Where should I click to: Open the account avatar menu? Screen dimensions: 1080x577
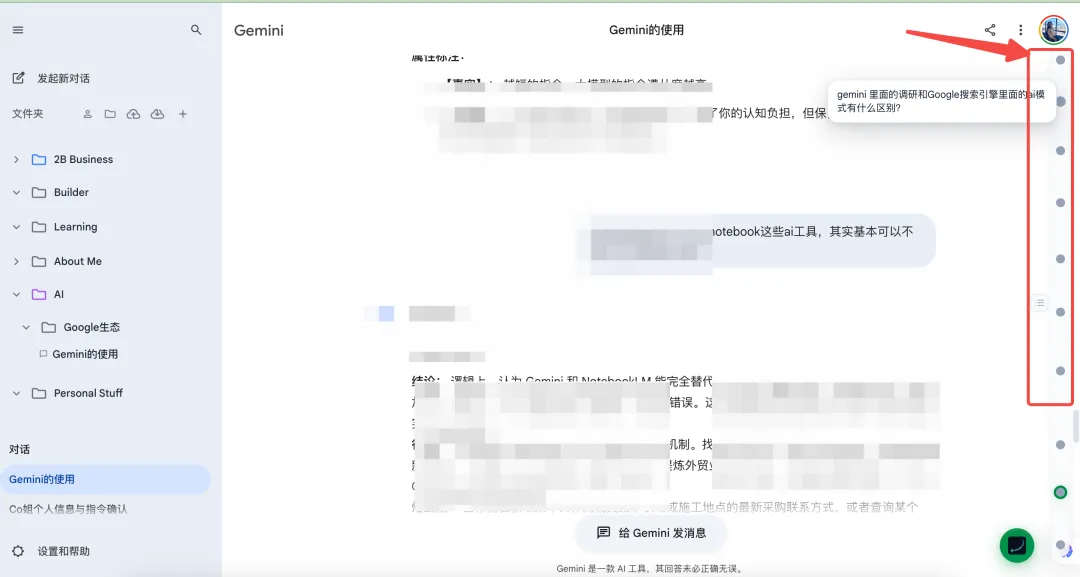point(1053,30)
